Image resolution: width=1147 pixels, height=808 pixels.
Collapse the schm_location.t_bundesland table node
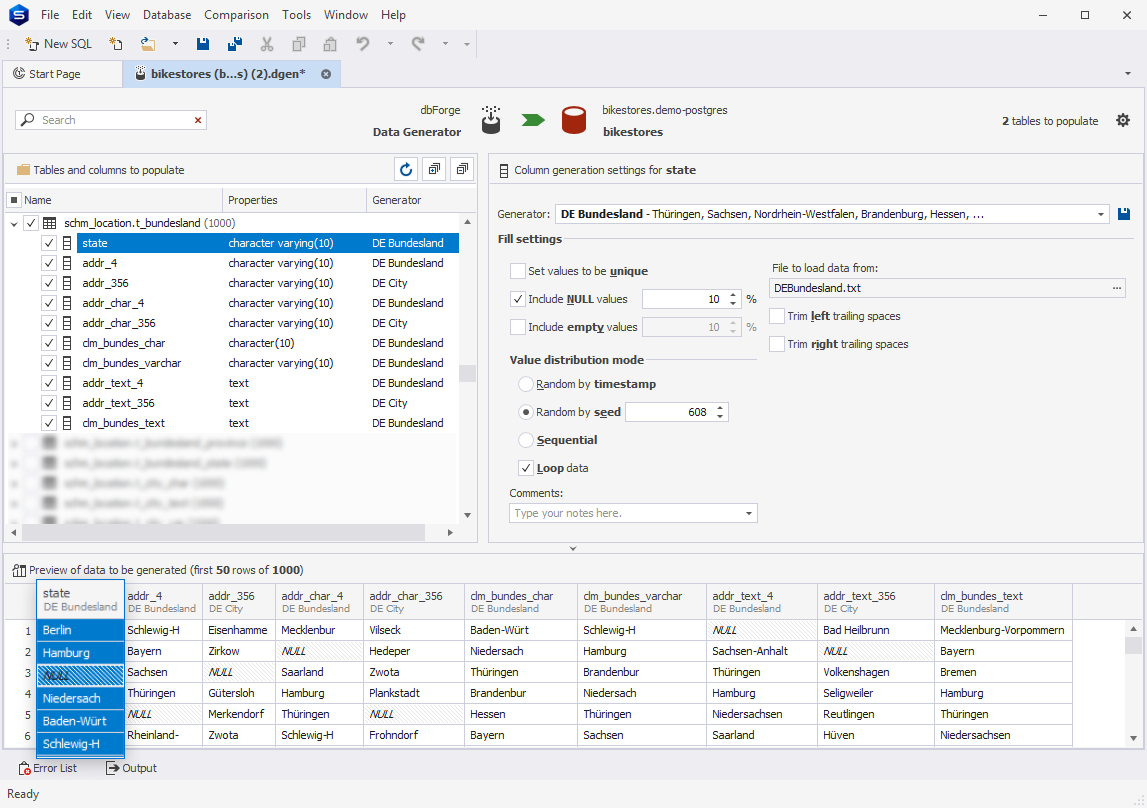(14, 224)
